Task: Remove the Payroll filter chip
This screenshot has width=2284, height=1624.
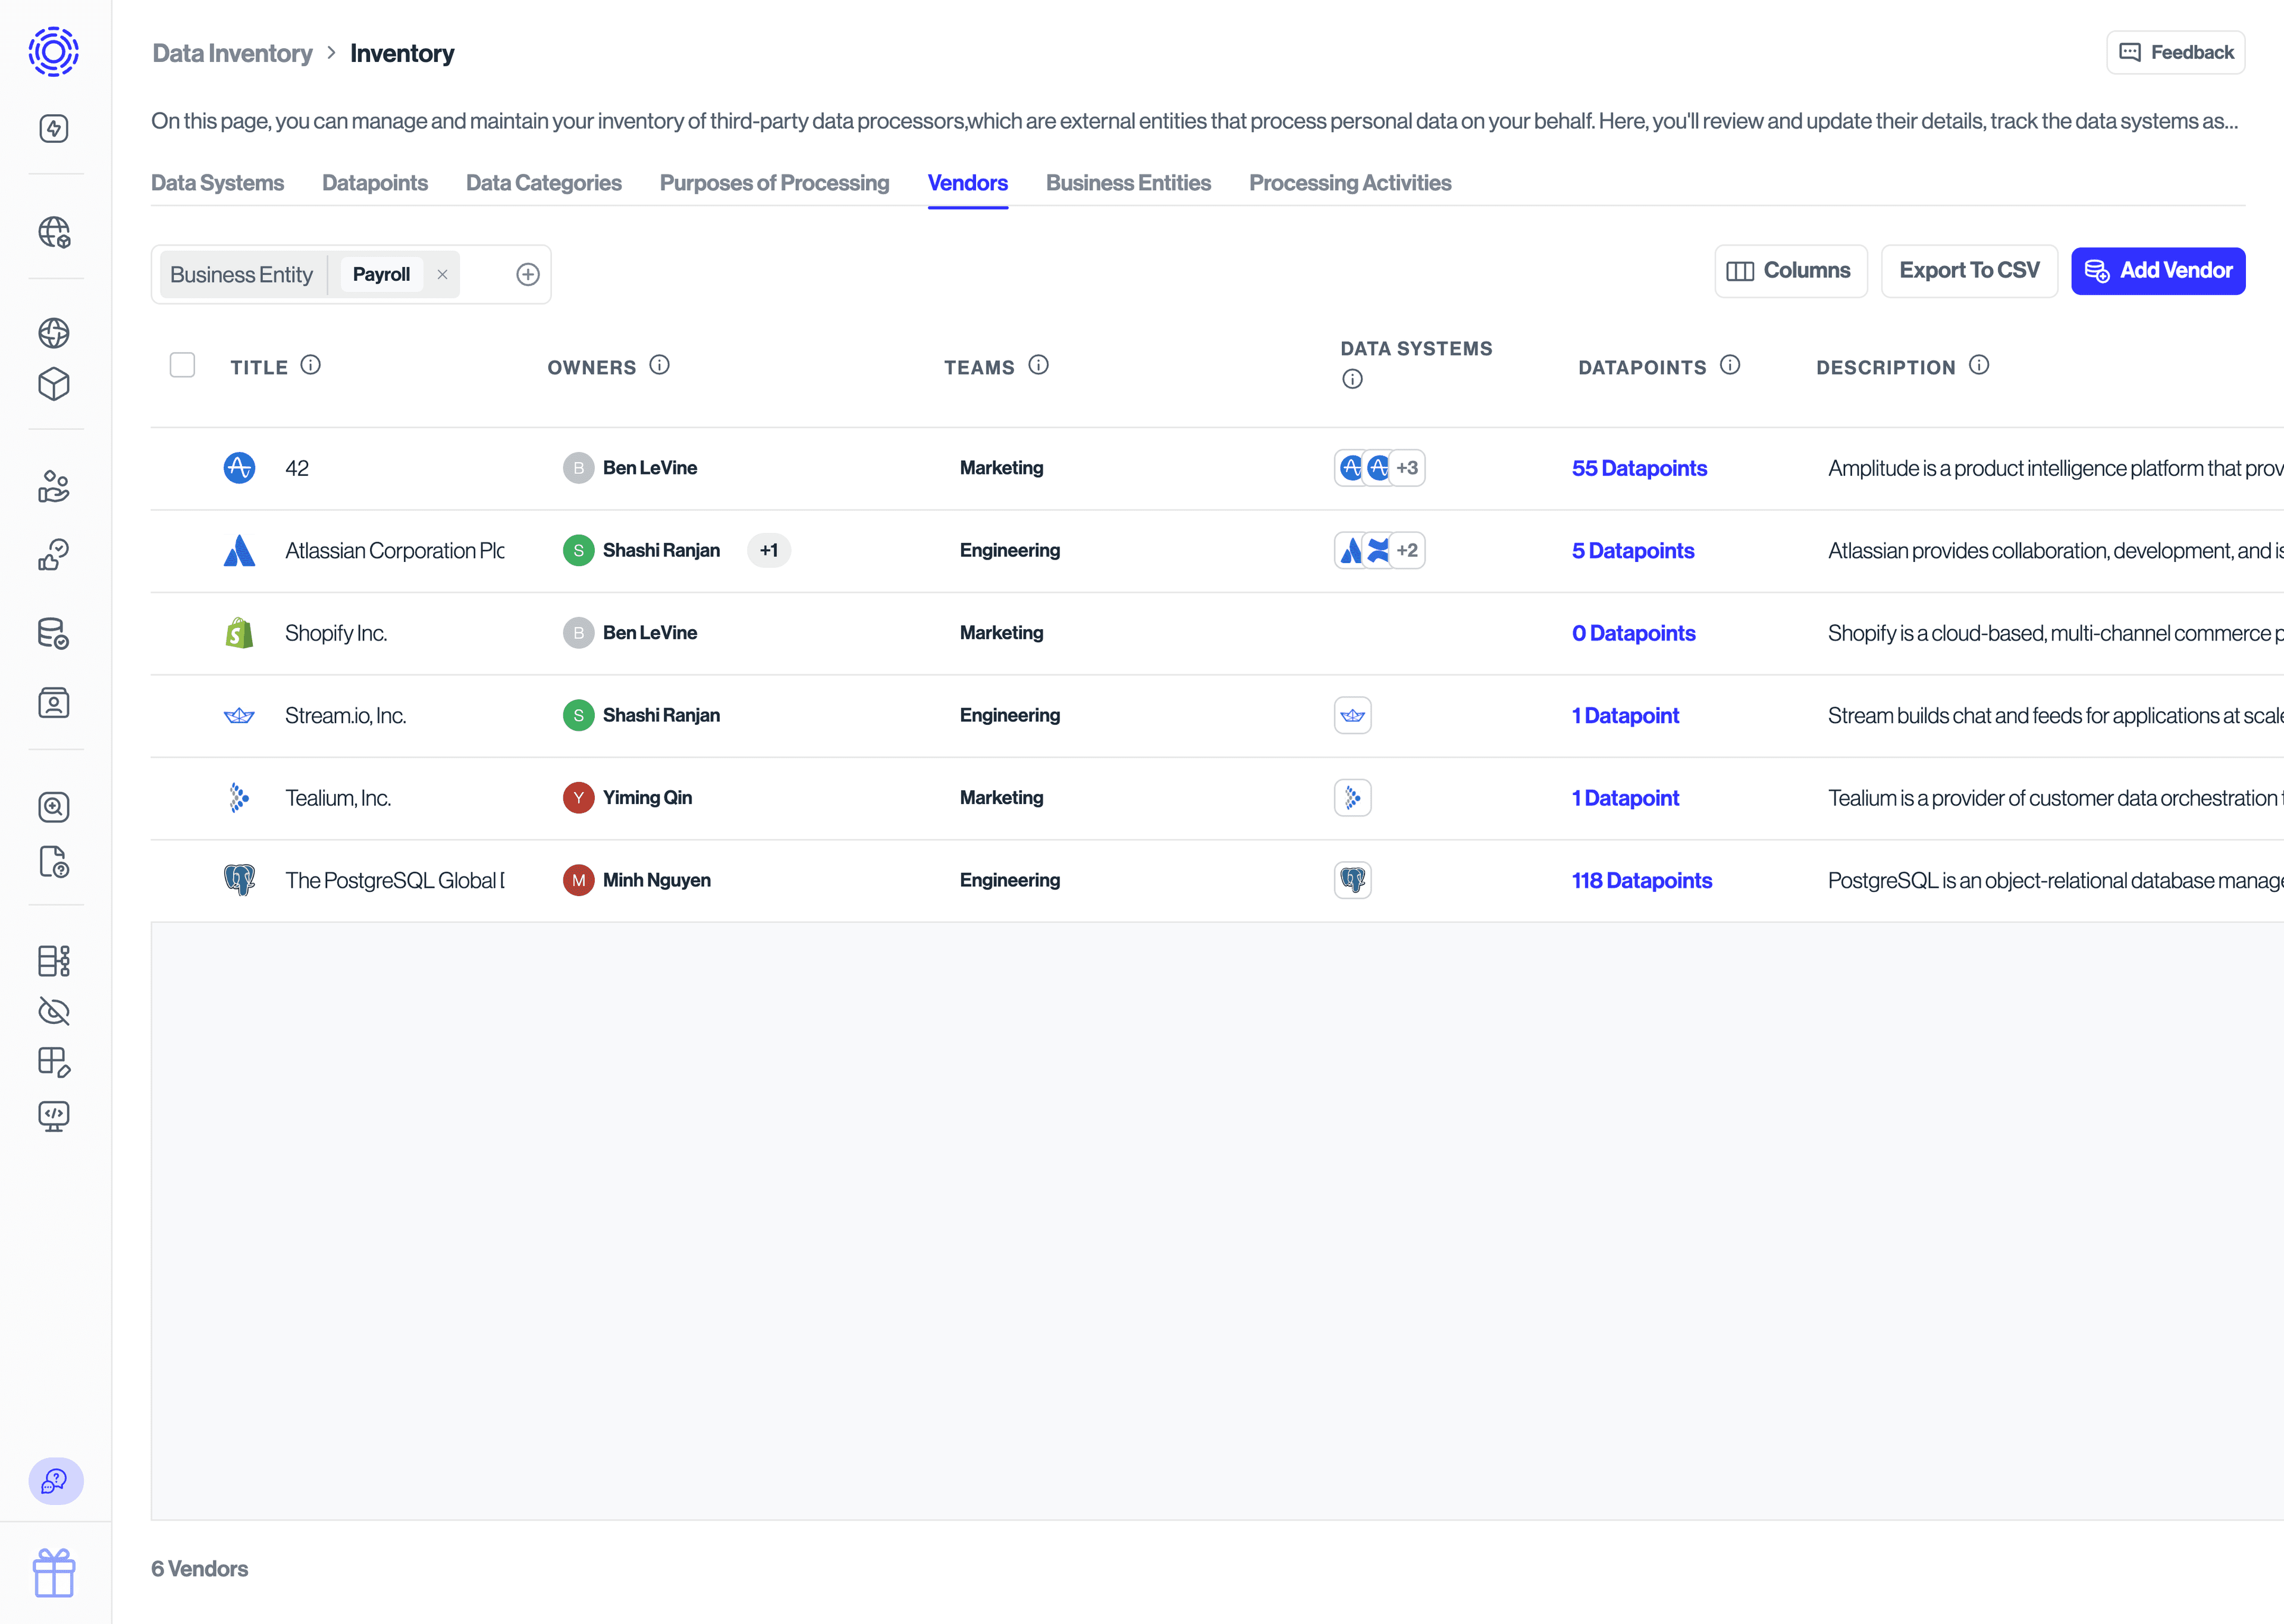Action: pos(442,274)
